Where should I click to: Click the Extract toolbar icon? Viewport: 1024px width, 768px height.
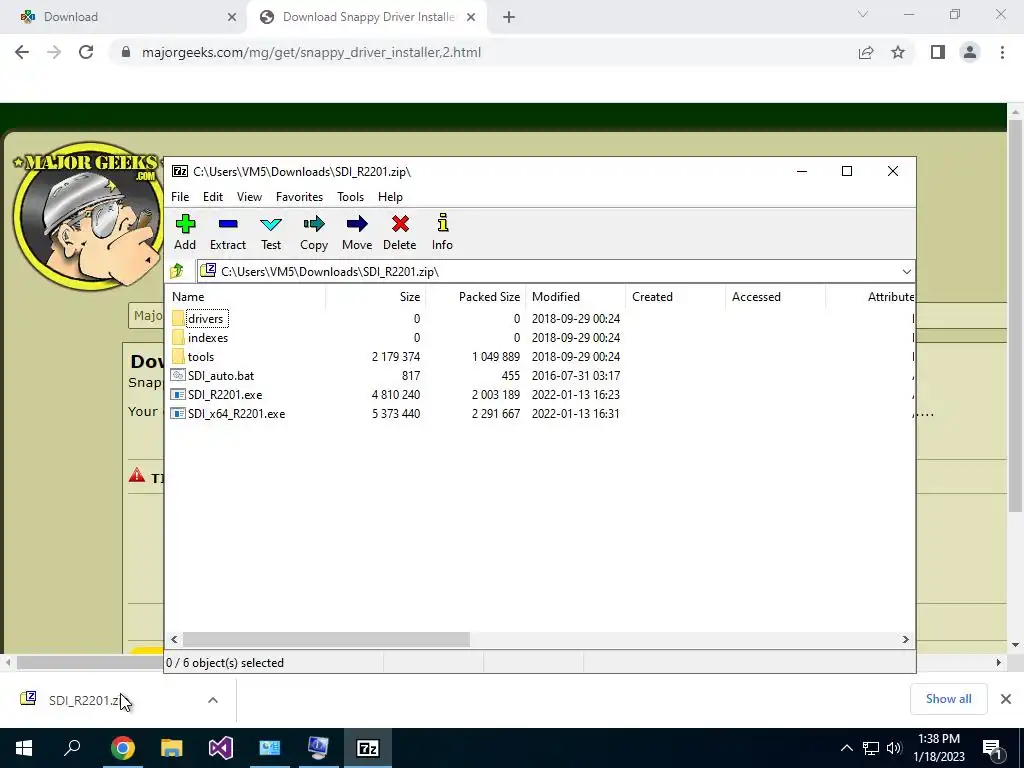pos(228,224)
